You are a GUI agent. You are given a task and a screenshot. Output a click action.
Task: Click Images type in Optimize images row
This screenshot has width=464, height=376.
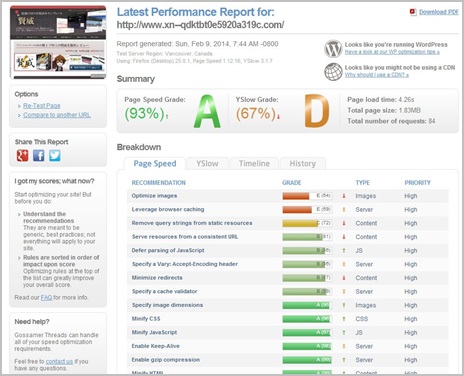point(366,196)
